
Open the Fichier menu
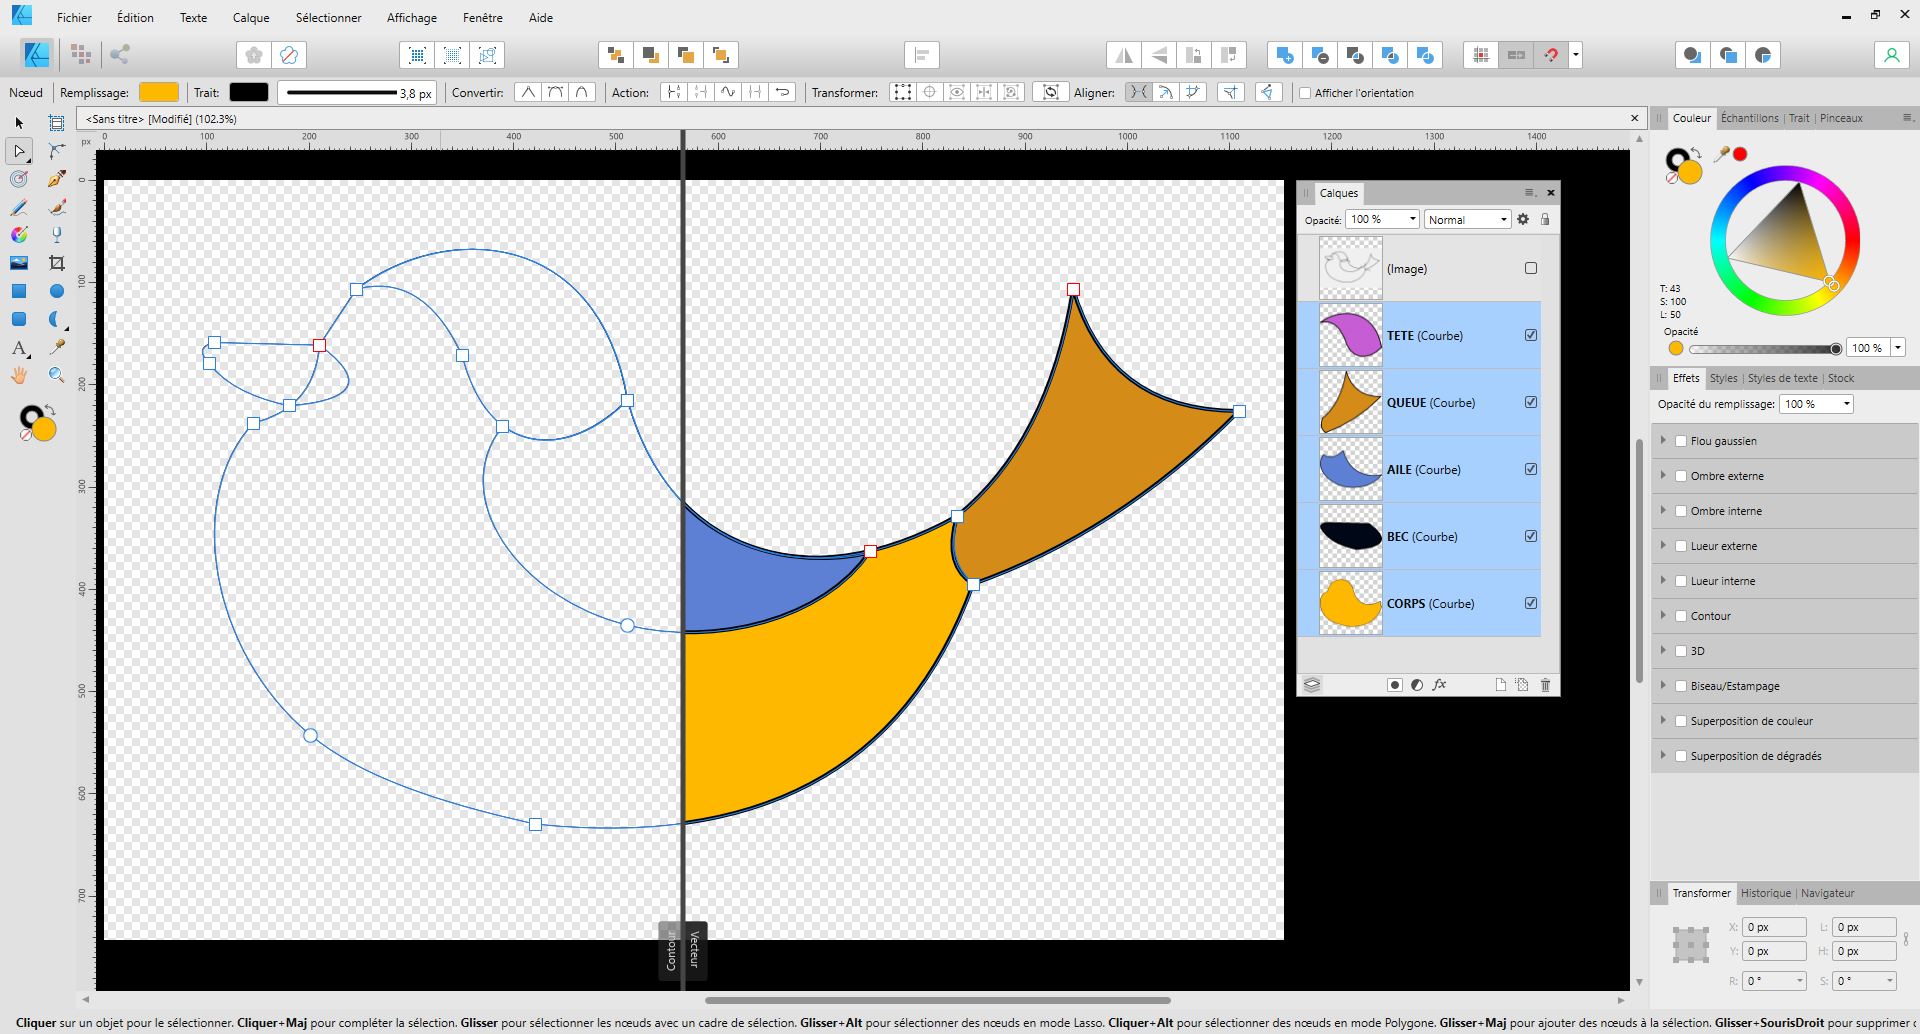click(74, 17)
